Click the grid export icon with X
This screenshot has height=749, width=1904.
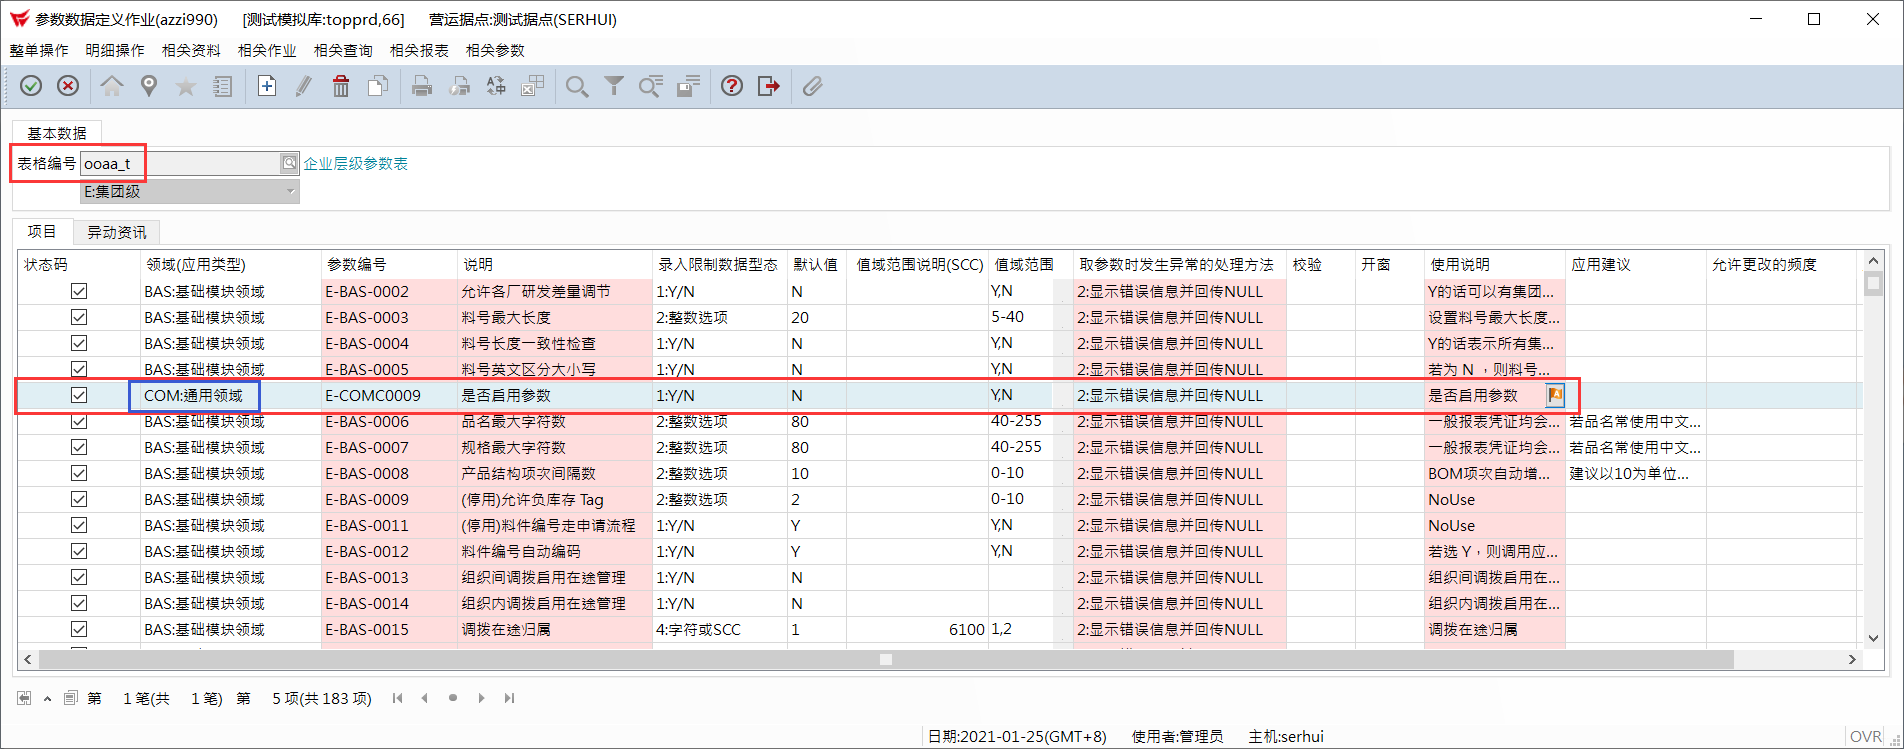(x=533, y=87)
